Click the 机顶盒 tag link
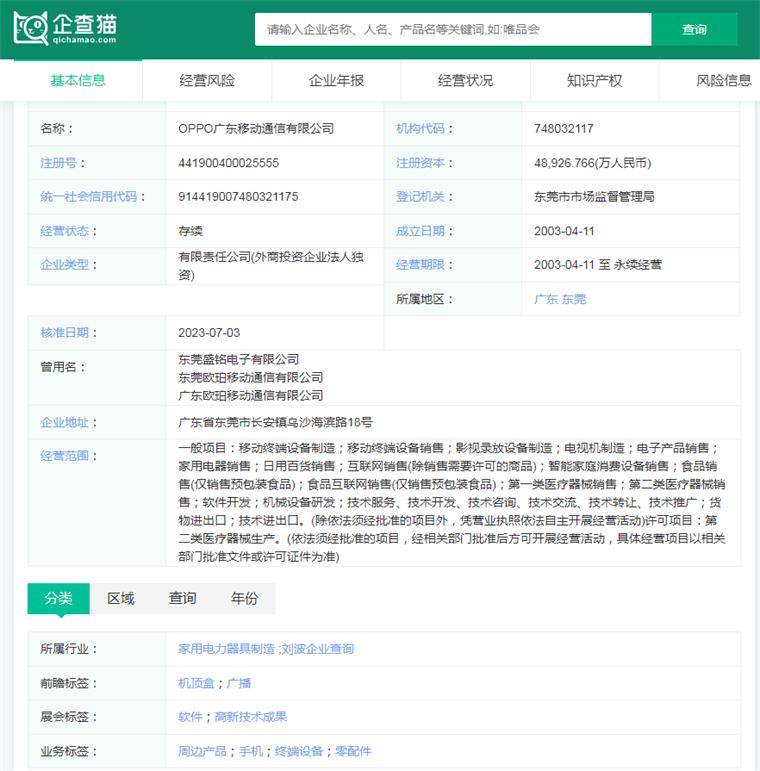 [x=196, y=683]
